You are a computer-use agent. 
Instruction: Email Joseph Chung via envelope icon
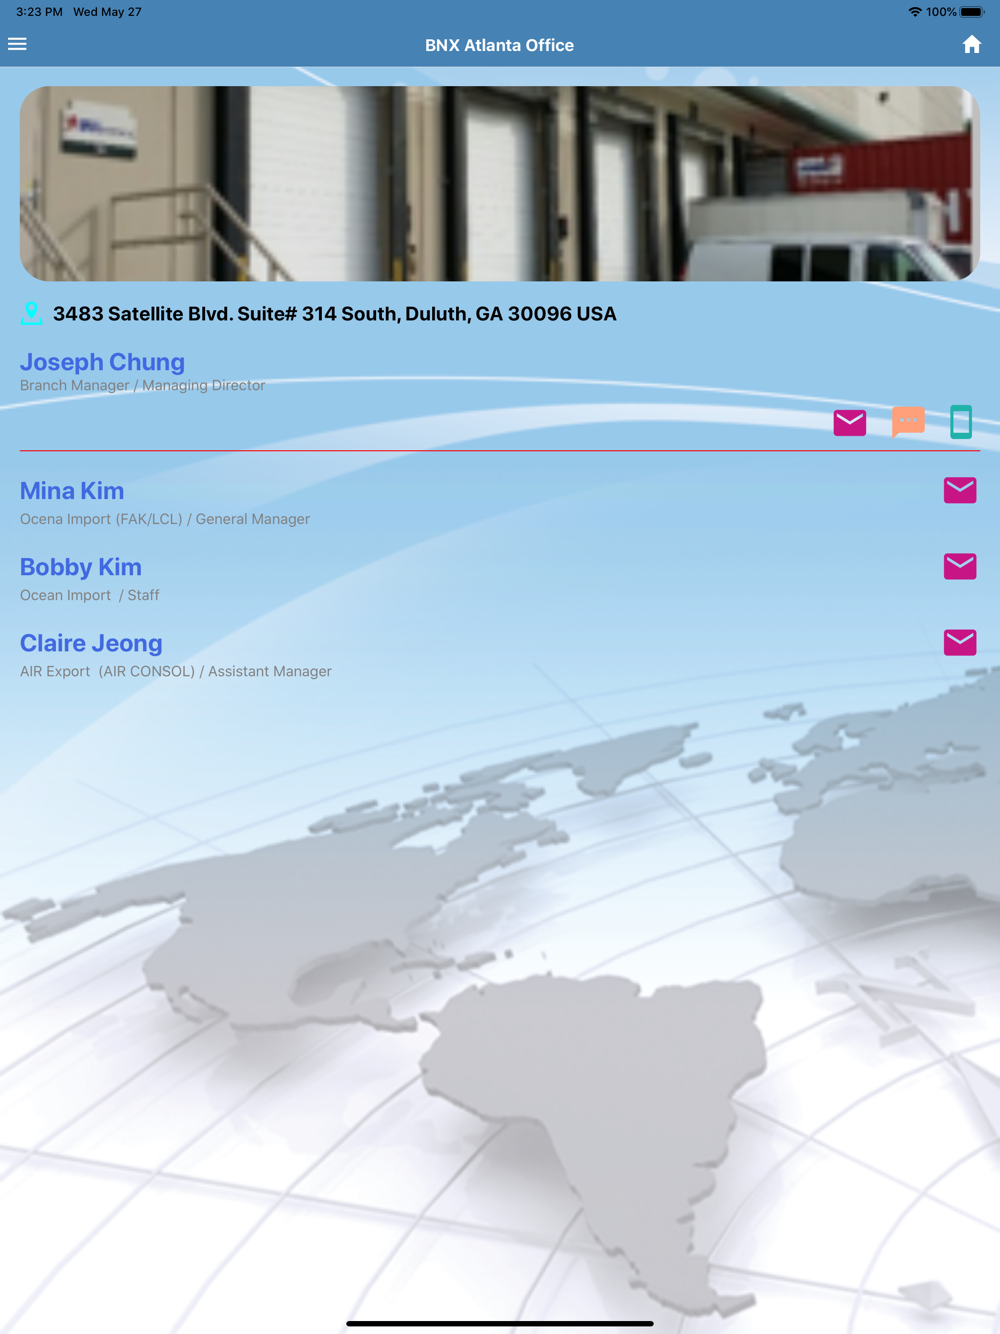tap(850, 422)
